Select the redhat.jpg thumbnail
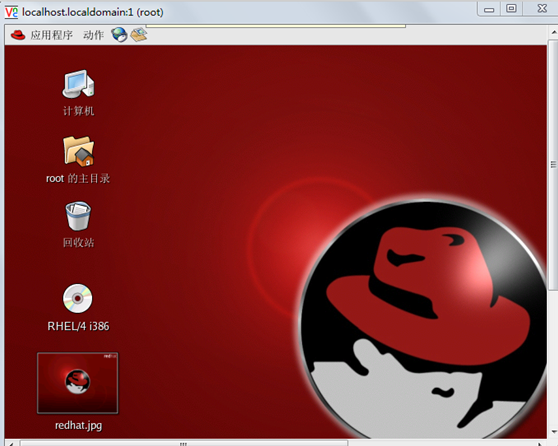 (x=78, y=383)
